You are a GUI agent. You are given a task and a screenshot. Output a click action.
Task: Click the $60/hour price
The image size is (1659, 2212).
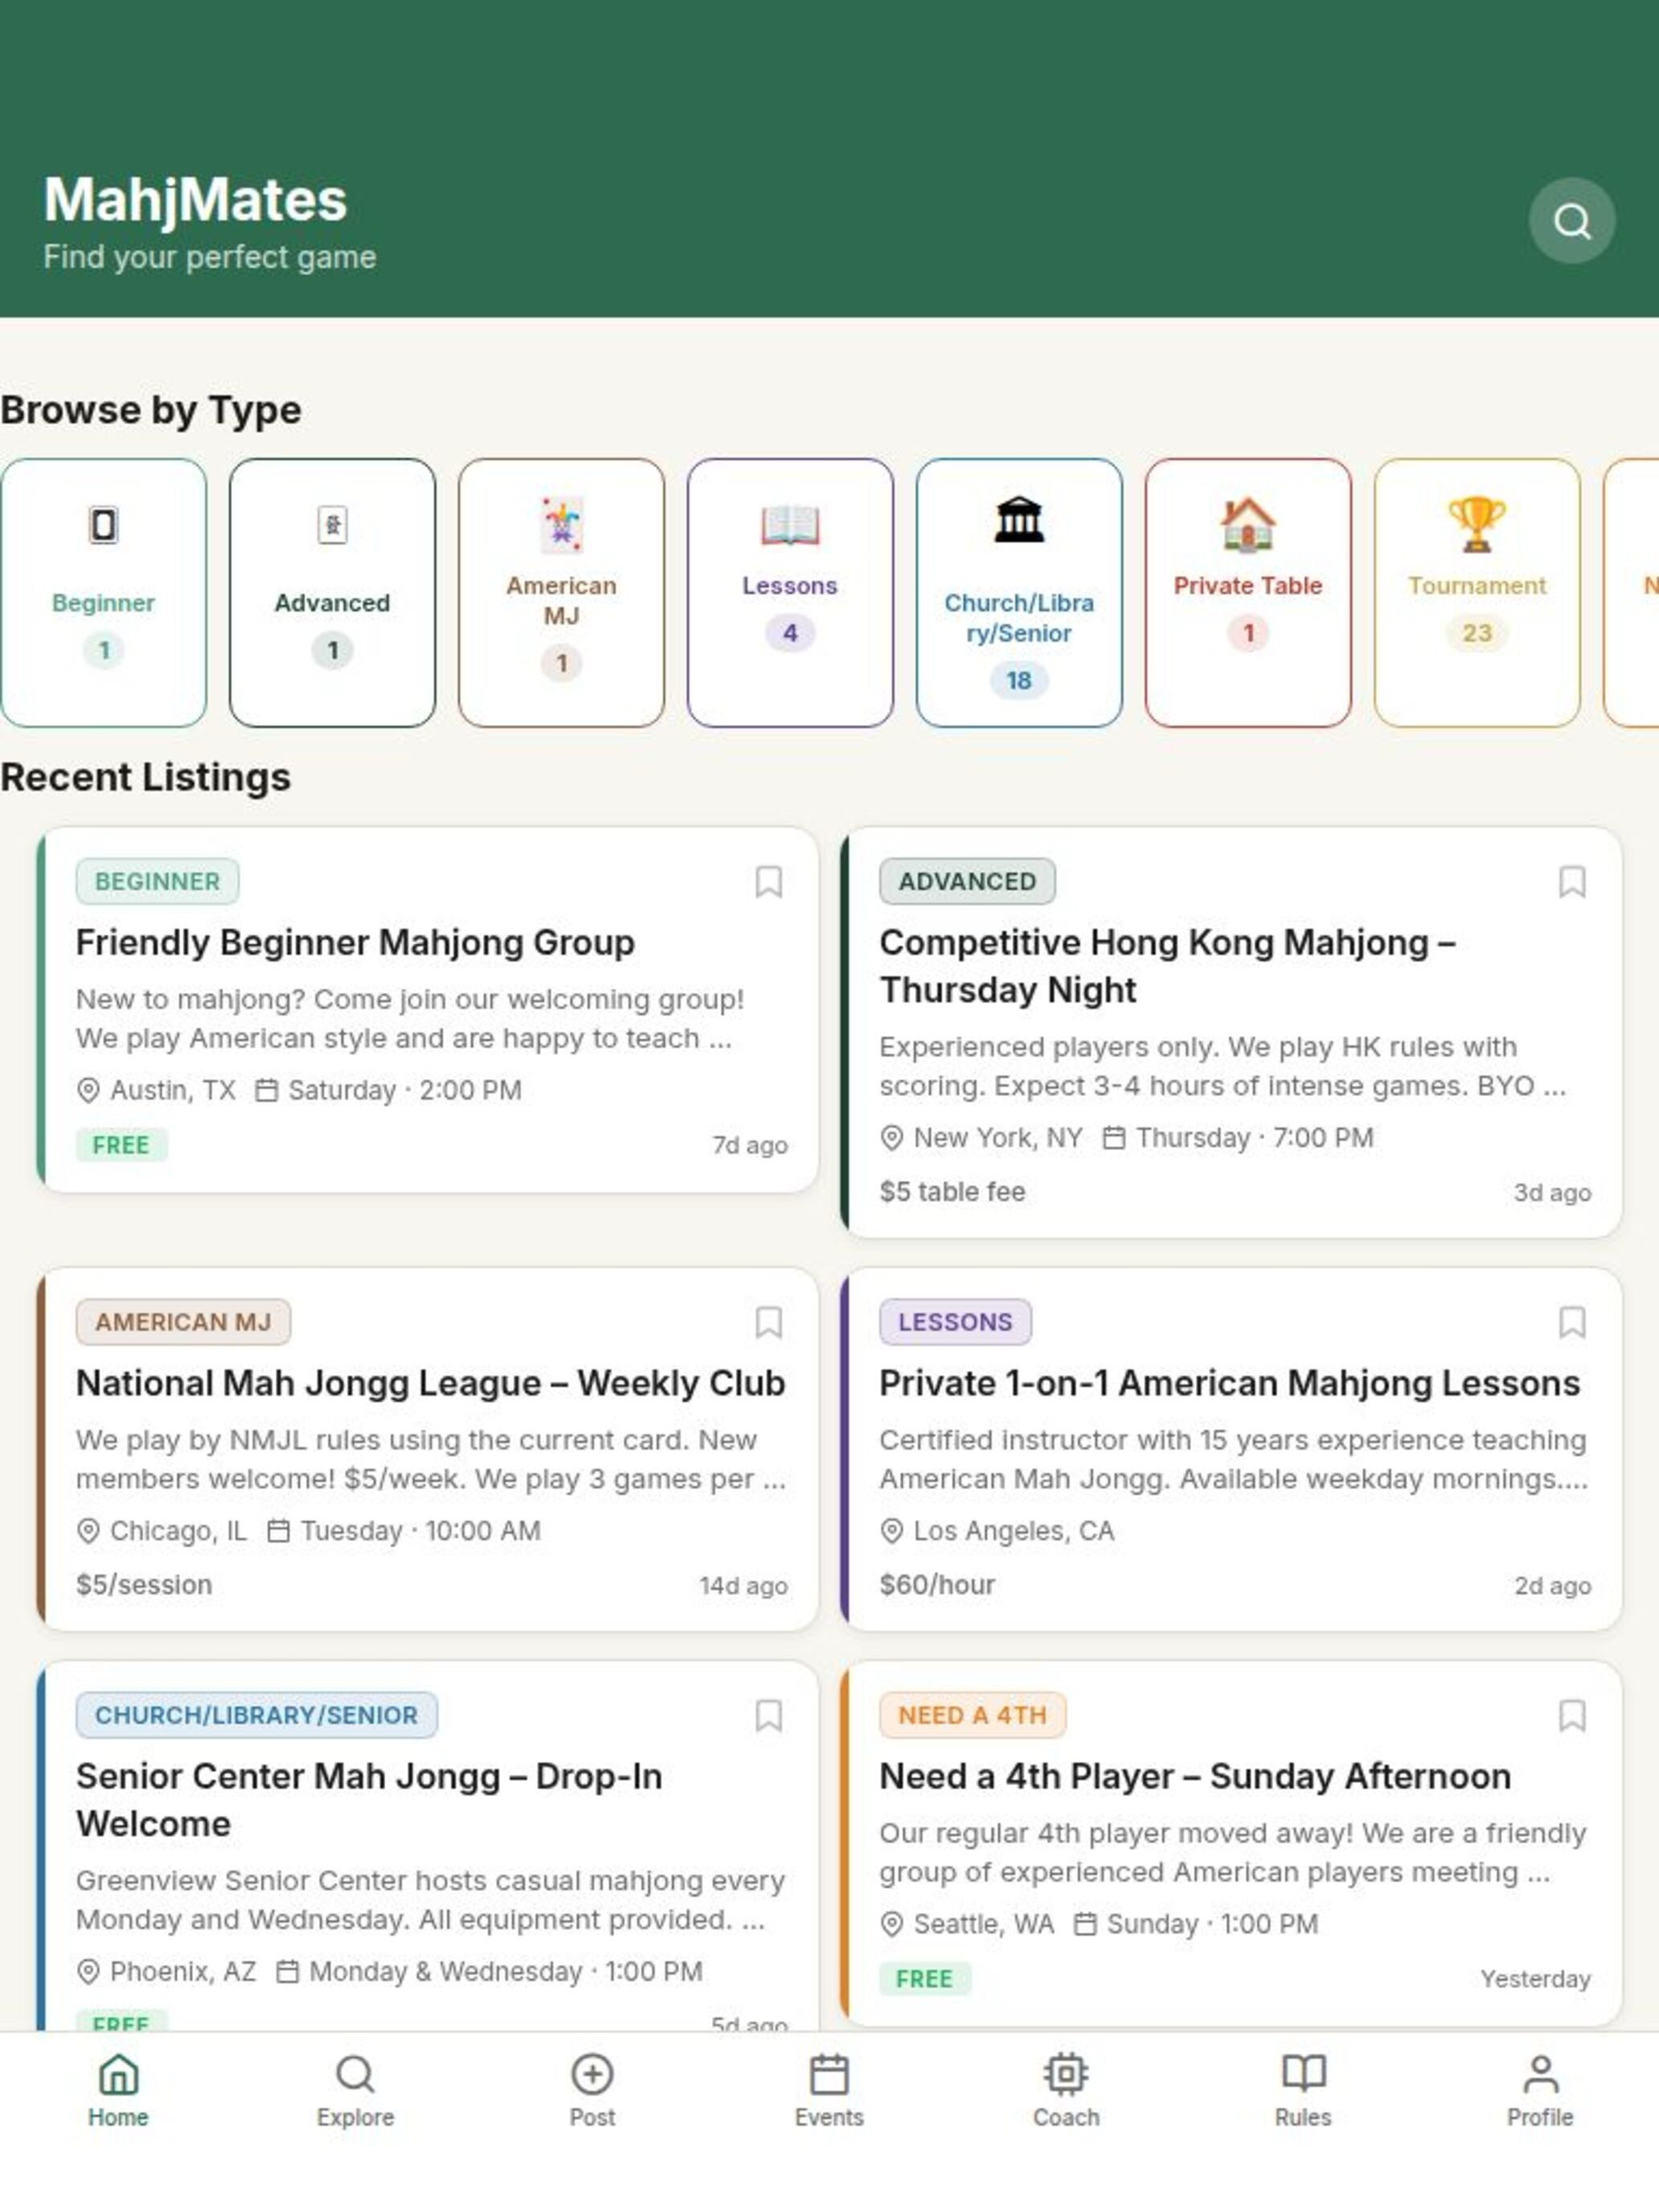(x=937, y=1585)
